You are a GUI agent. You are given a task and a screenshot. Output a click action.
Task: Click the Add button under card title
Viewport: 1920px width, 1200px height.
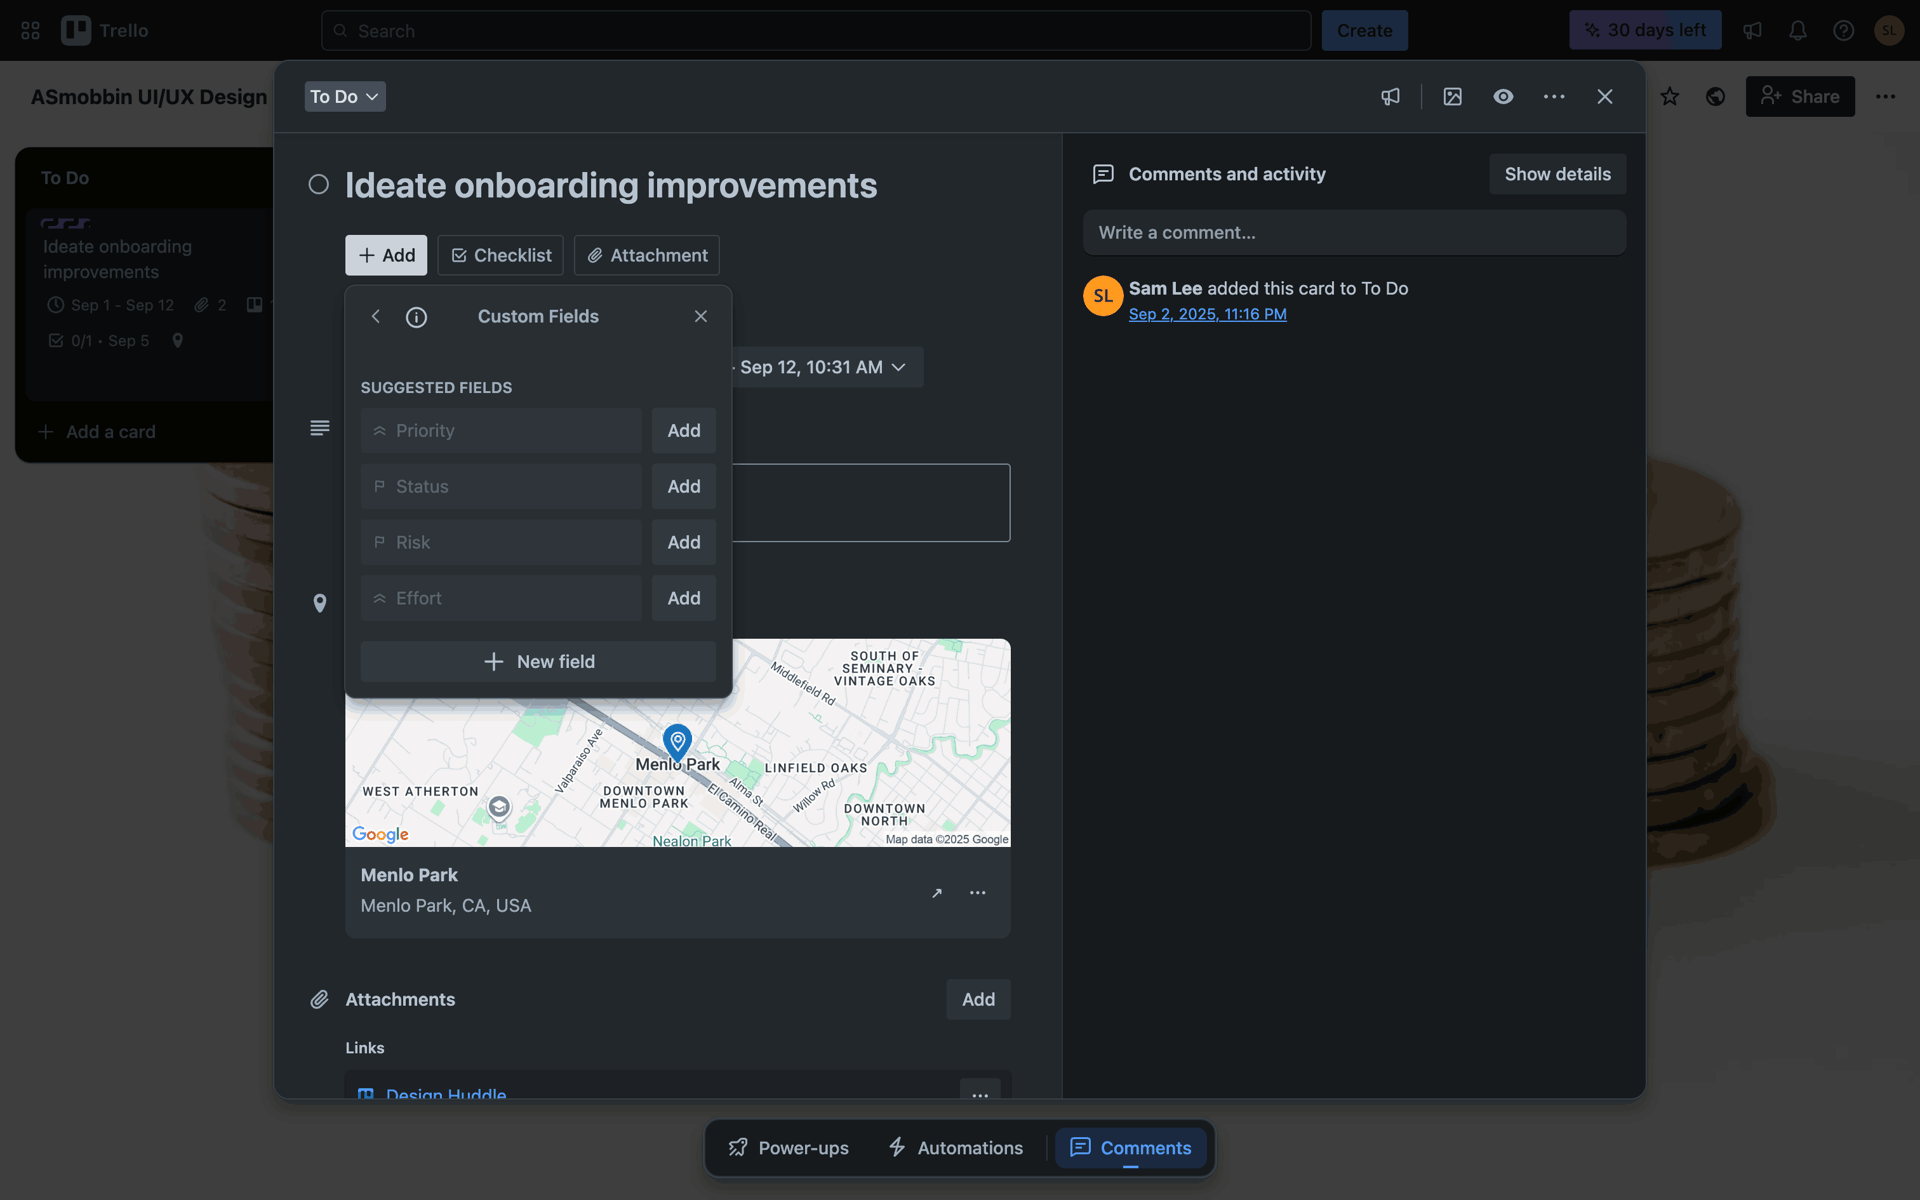(x=386, y=255)
